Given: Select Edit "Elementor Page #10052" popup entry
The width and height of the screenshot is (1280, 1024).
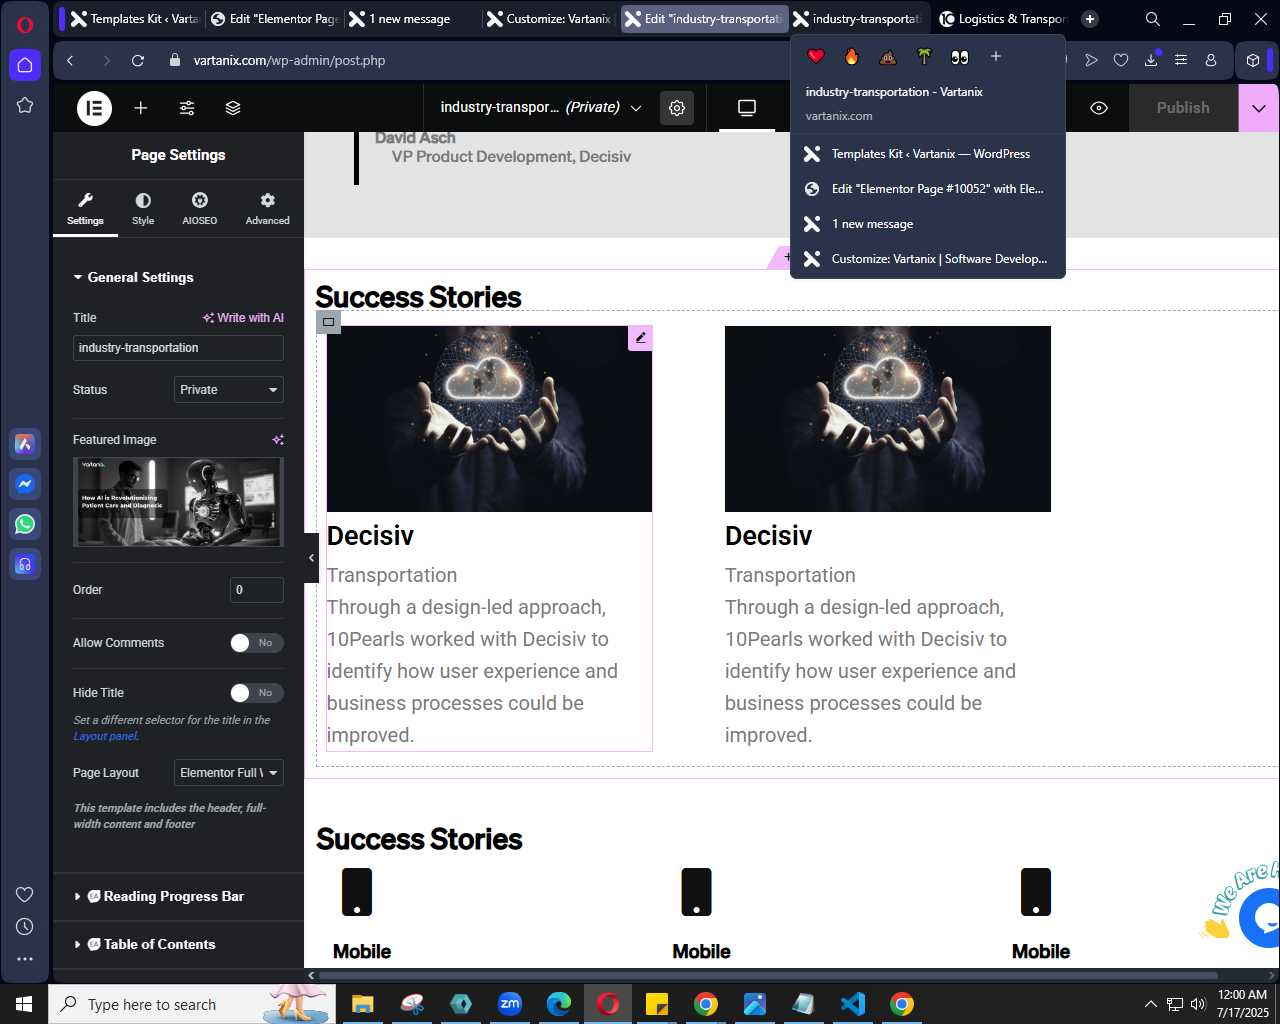Looking at the screenshot, I should click(x=928, y=189).
